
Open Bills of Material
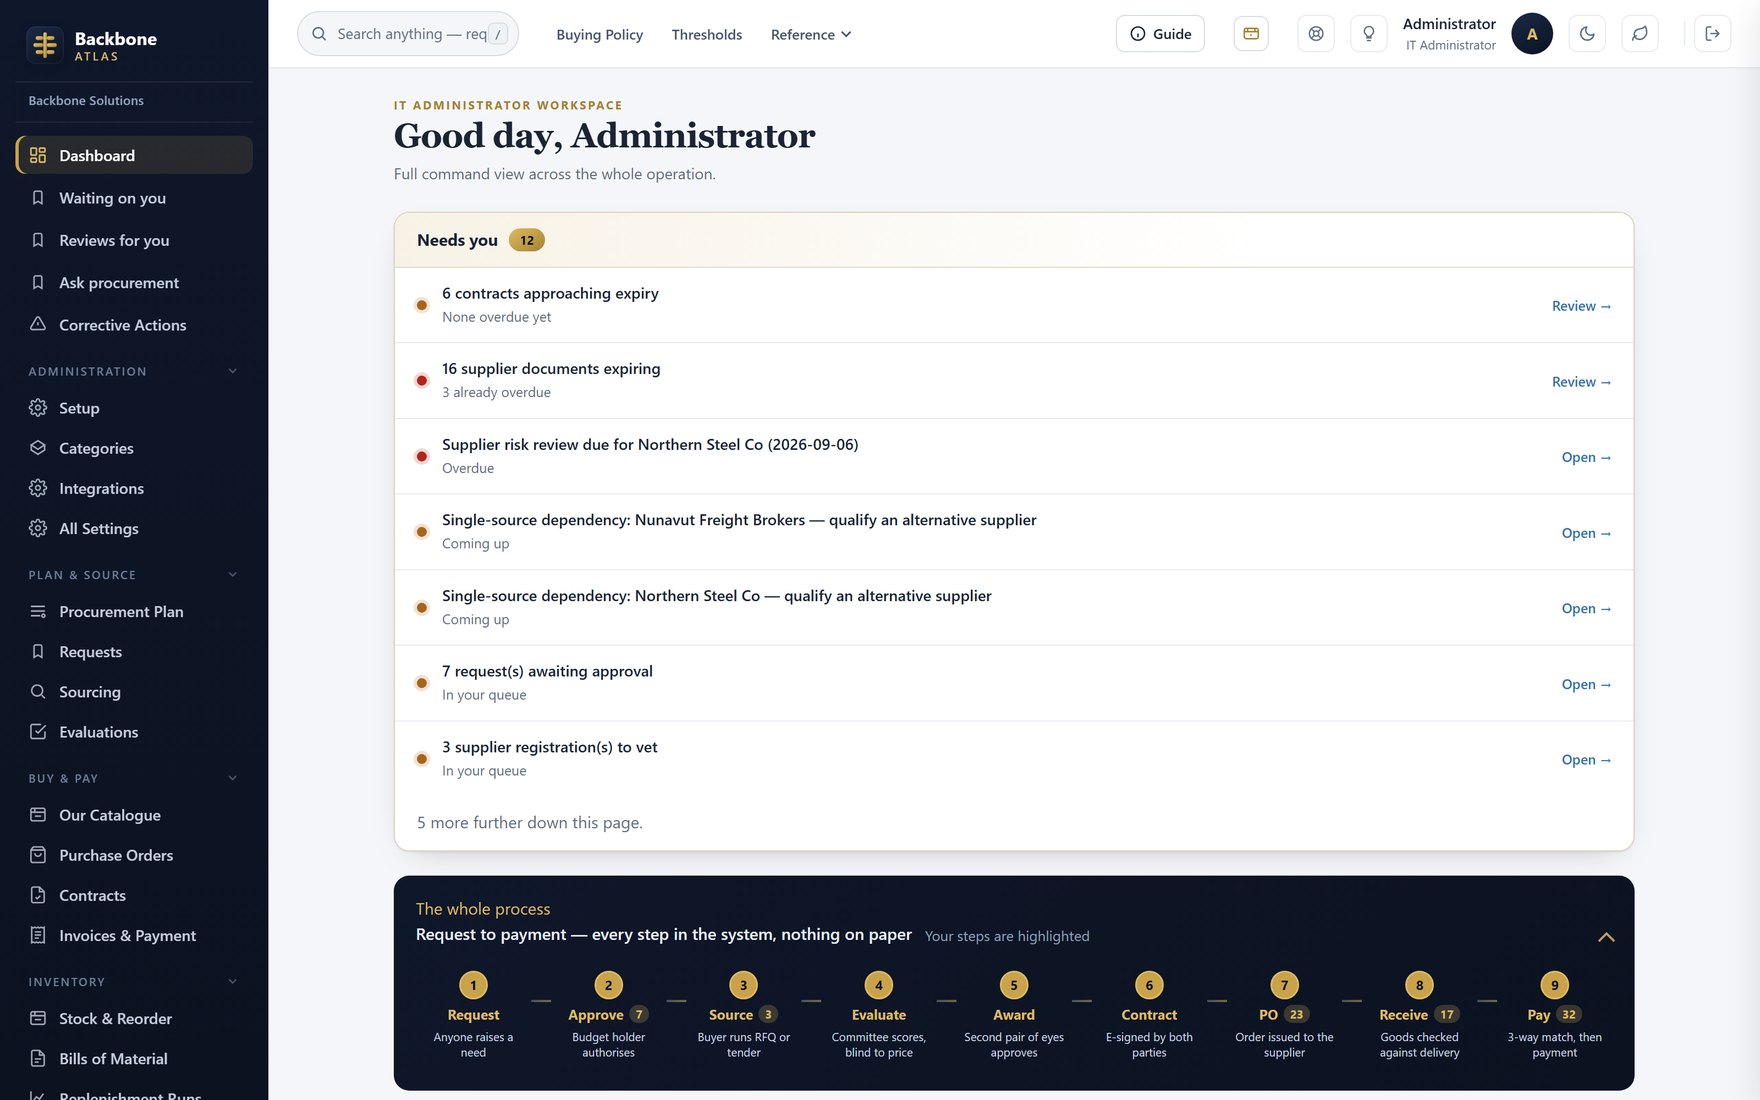(134, 1058)
